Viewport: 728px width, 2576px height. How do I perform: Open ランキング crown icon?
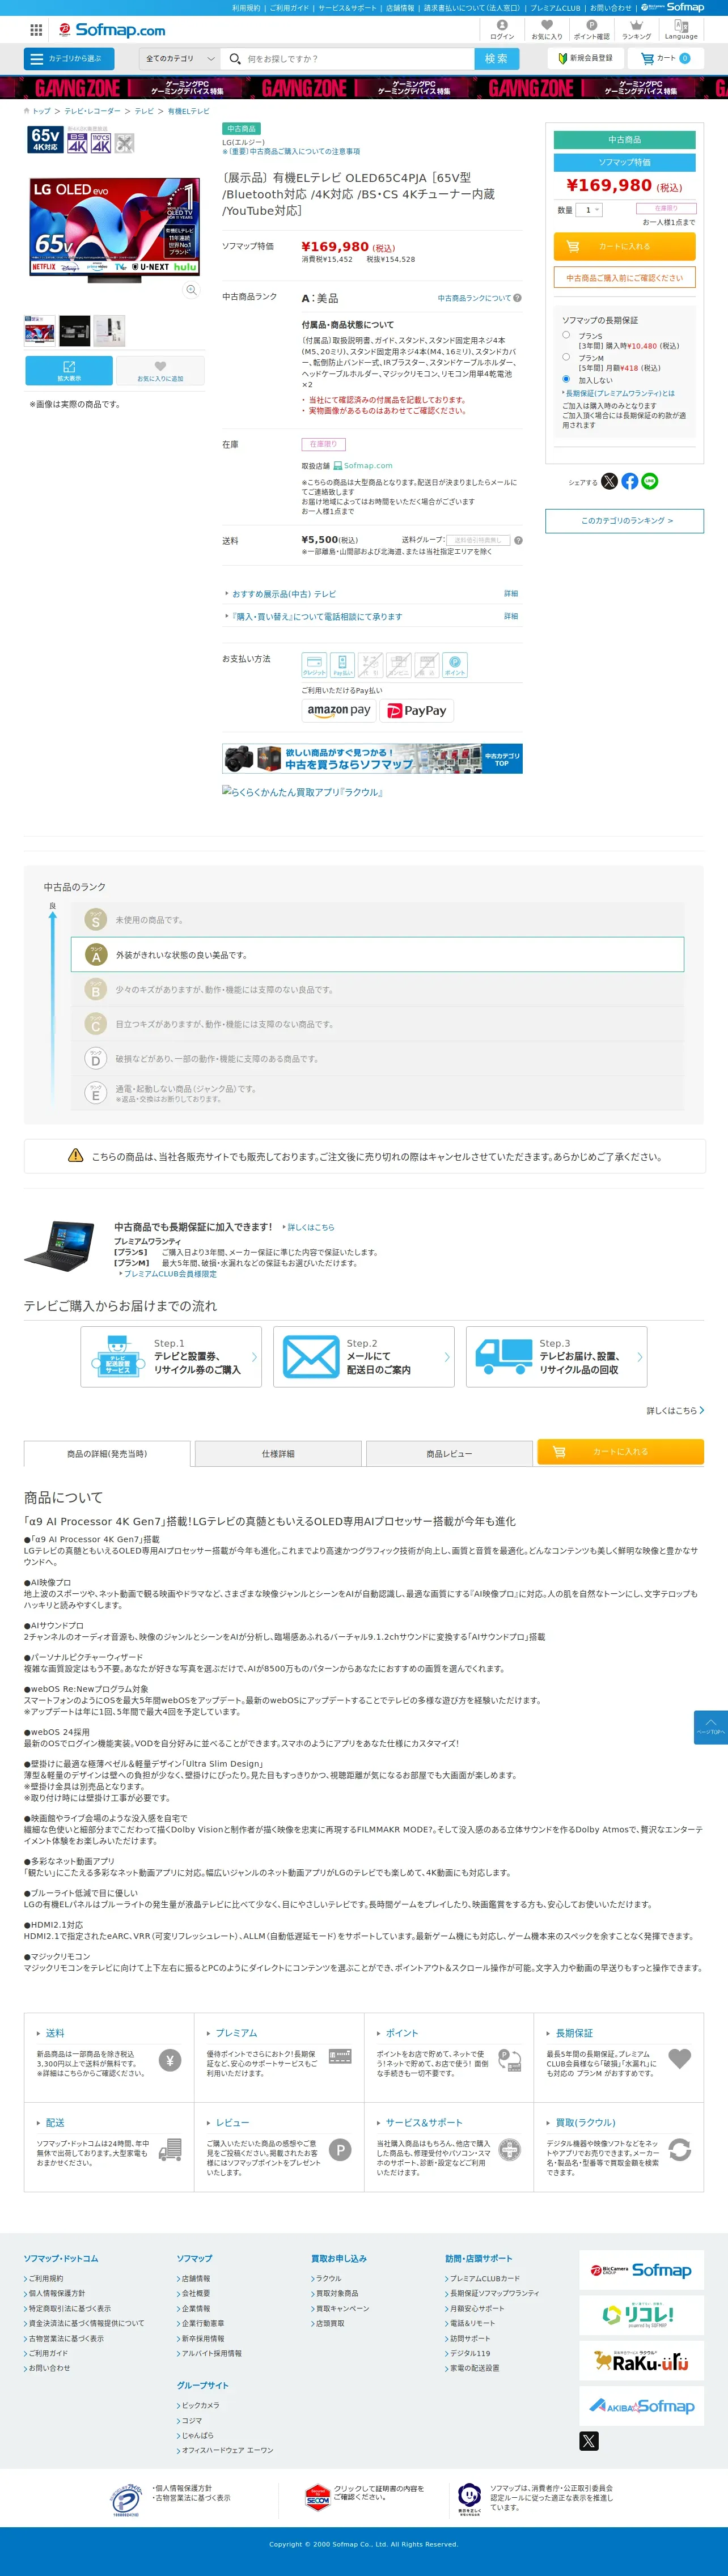click(636, 30)
